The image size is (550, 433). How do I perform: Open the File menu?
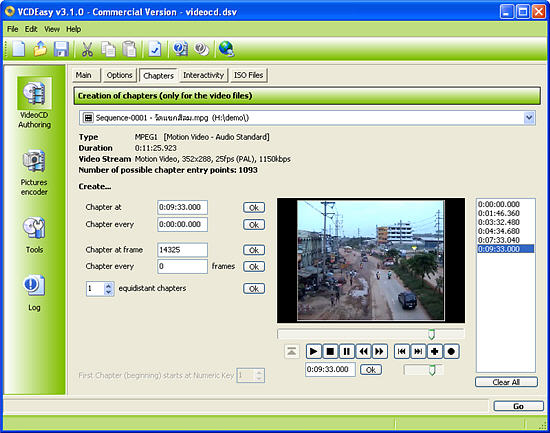(x=12, y=29)
